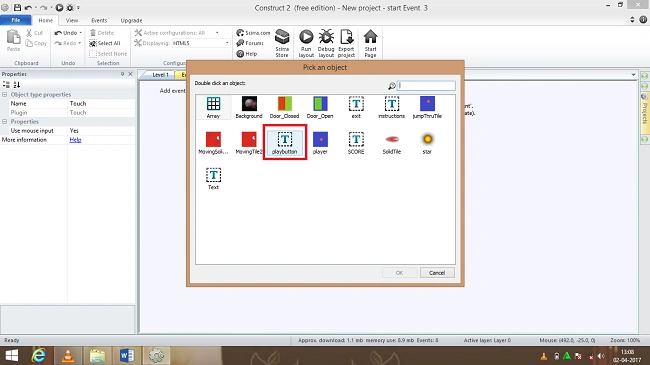Viewport: 650px width, 365px height.
Task: Click the Name property value Touch
Action: coord(101,104)
